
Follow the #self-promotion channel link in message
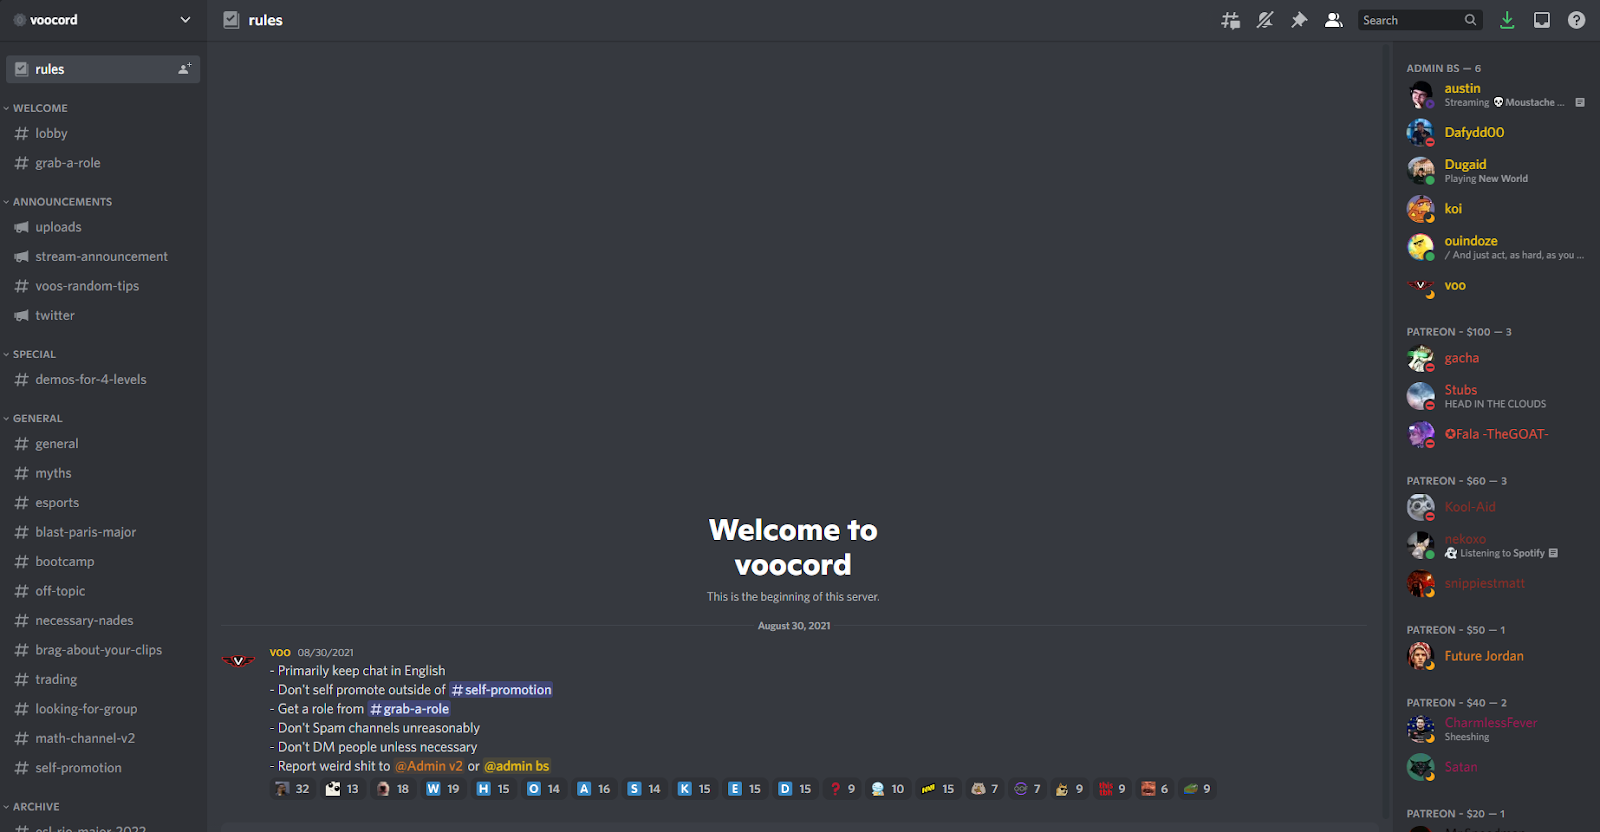[x=501, y=690]
